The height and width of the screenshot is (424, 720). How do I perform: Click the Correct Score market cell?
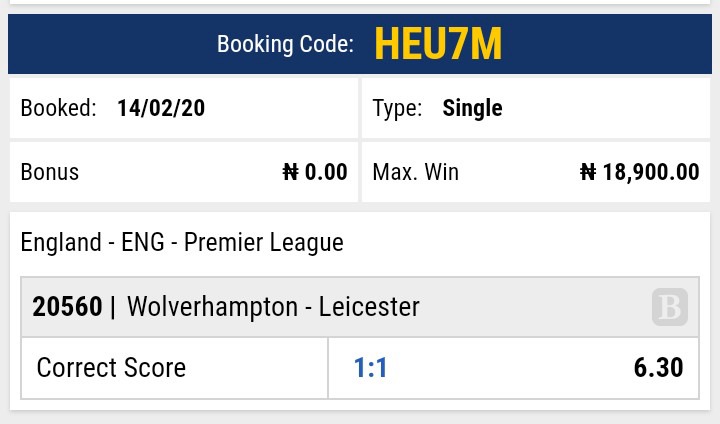click(x=111, y=368)
